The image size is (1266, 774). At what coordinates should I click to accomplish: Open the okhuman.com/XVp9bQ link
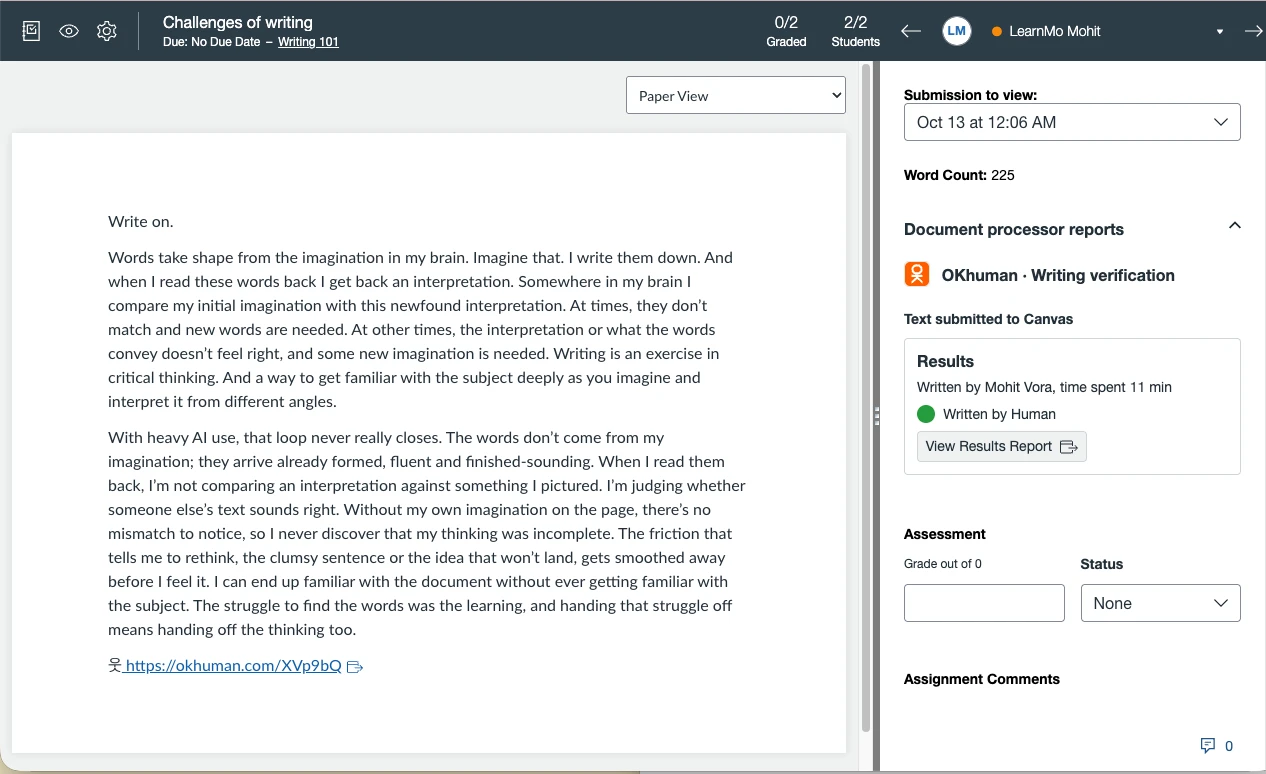click(x=233, y=665)
